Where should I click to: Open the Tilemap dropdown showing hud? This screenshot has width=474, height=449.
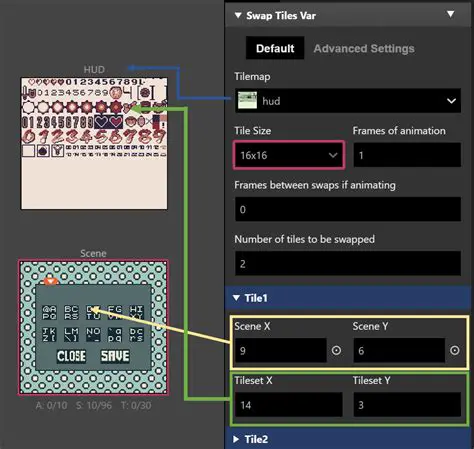(x=348, y=101)
